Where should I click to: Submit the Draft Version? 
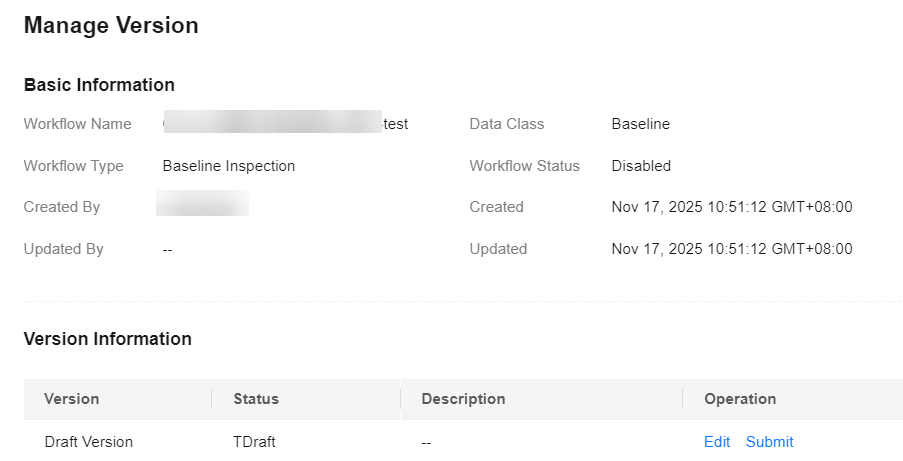tap(769, 442)
